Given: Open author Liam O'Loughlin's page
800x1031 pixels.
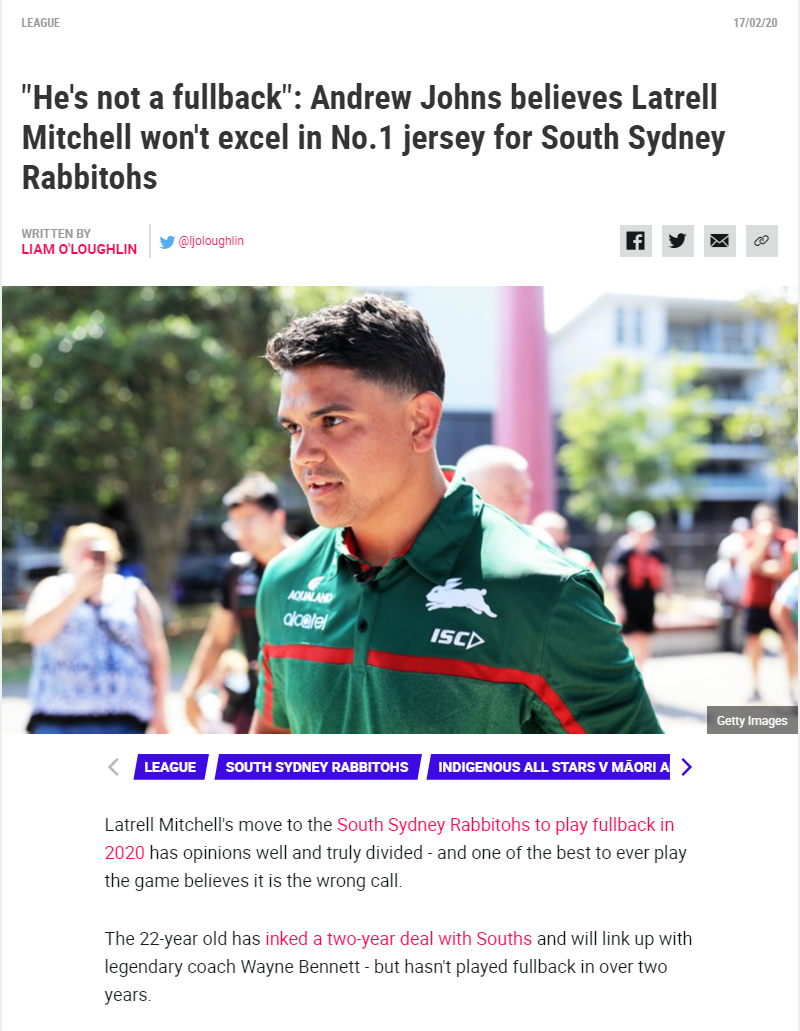Looking at the screenshot, I should 80,249.
